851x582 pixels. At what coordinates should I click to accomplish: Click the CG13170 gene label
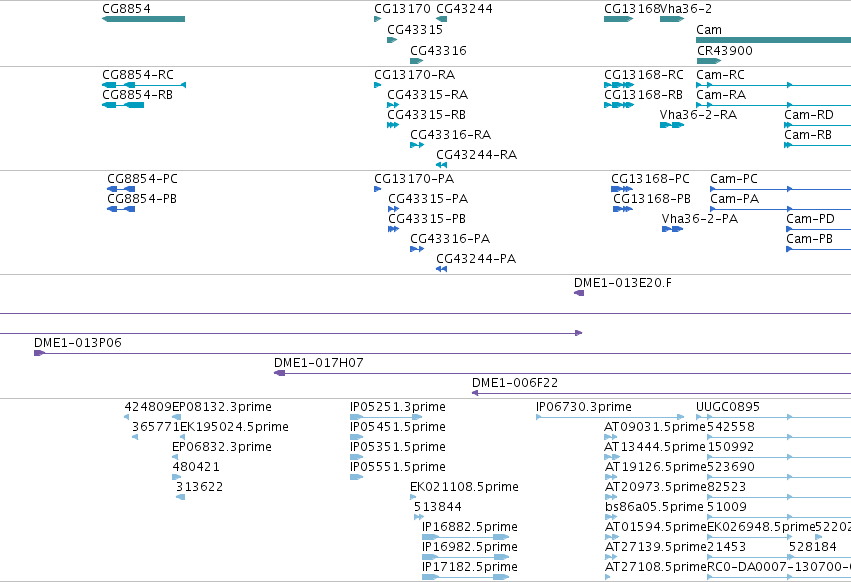402,9
